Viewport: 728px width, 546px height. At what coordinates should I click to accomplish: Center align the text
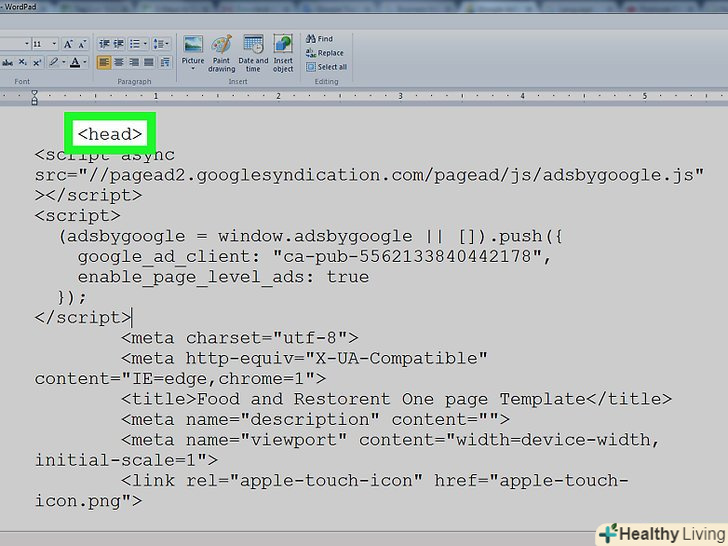point(119,62)
